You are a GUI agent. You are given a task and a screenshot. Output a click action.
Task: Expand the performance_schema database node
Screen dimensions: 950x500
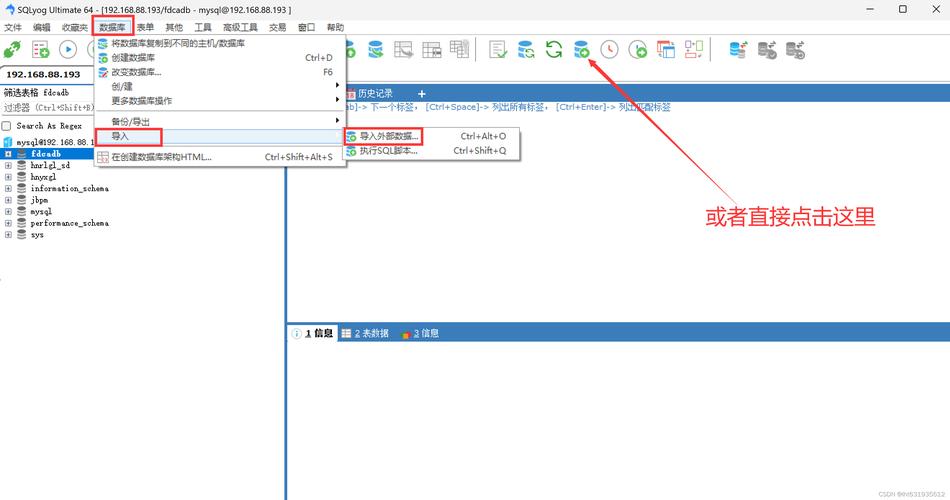8,223
